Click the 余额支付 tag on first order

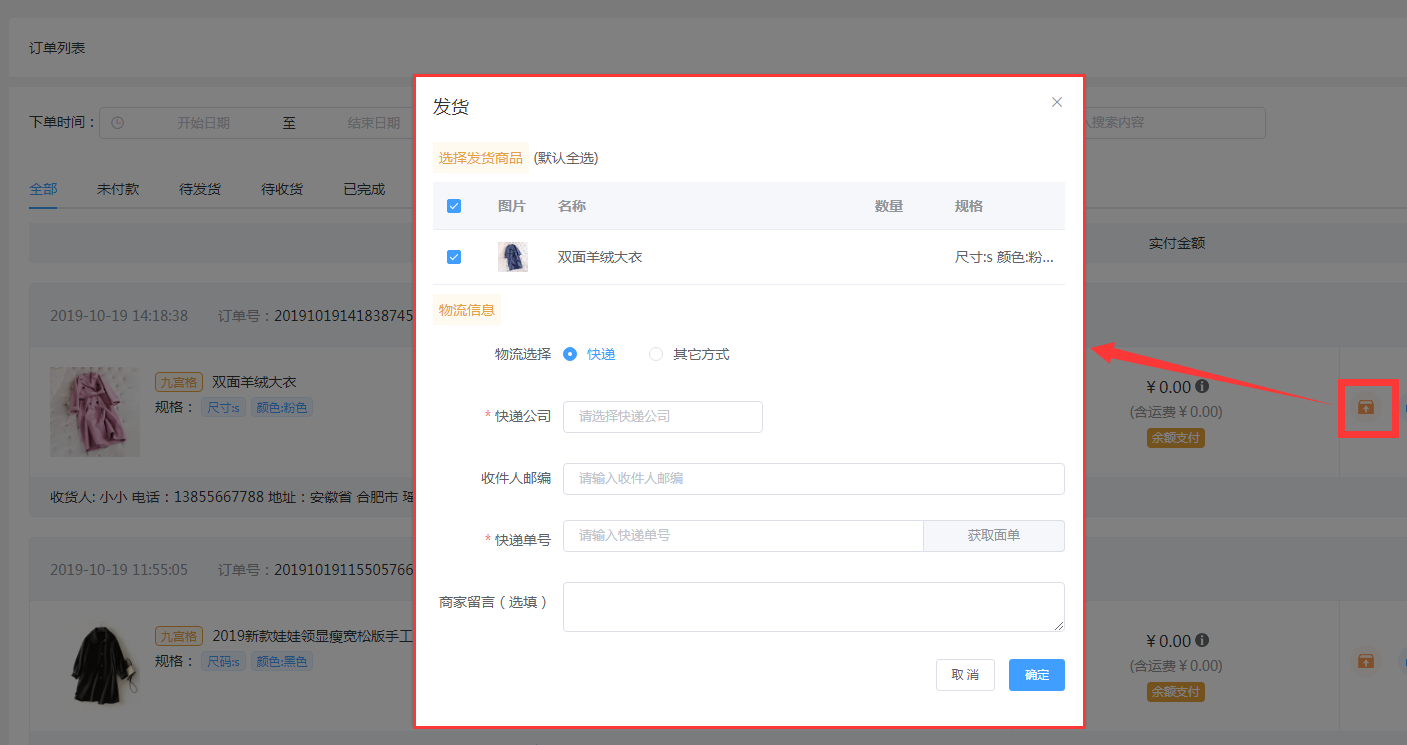1175,437
